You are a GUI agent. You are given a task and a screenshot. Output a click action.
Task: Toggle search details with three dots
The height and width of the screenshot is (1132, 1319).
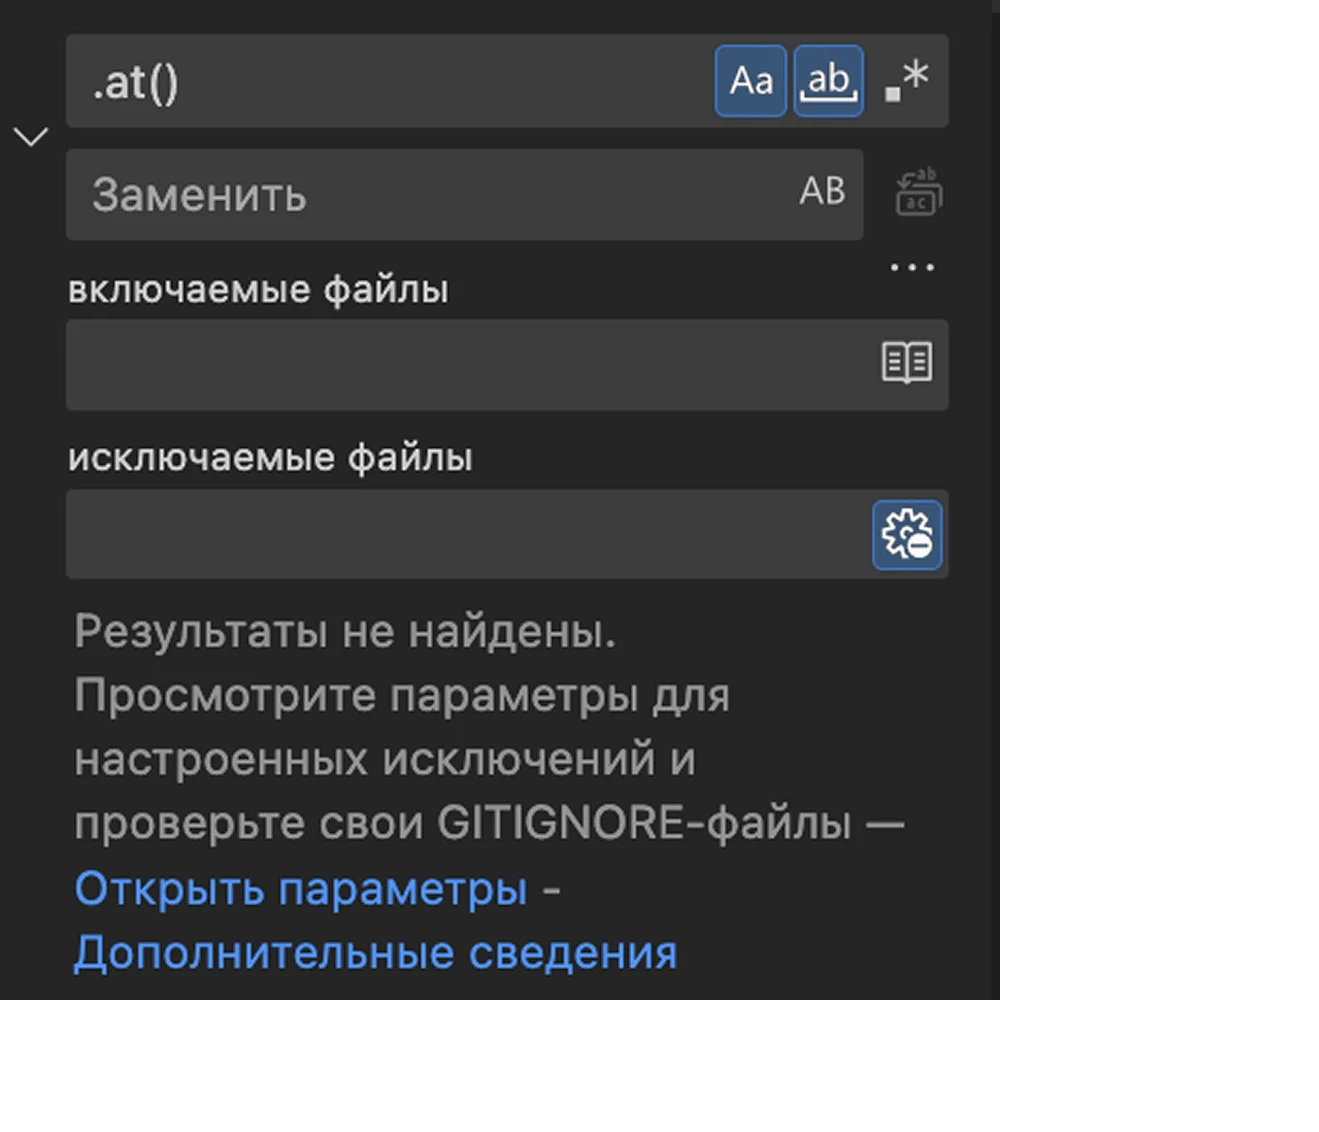point(912,267)
